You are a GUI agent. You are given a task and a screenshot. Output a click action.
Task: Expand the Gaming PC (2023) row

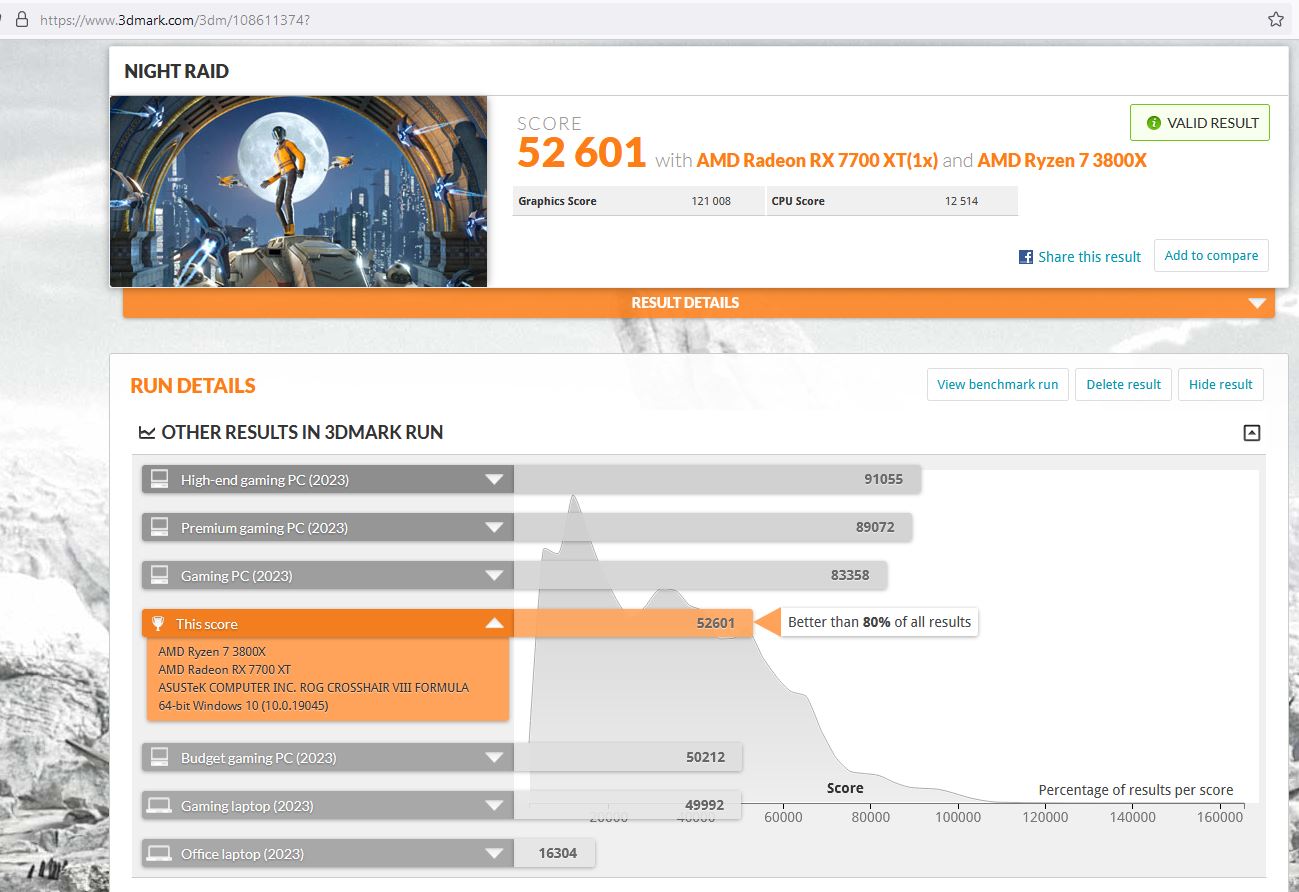494,575
